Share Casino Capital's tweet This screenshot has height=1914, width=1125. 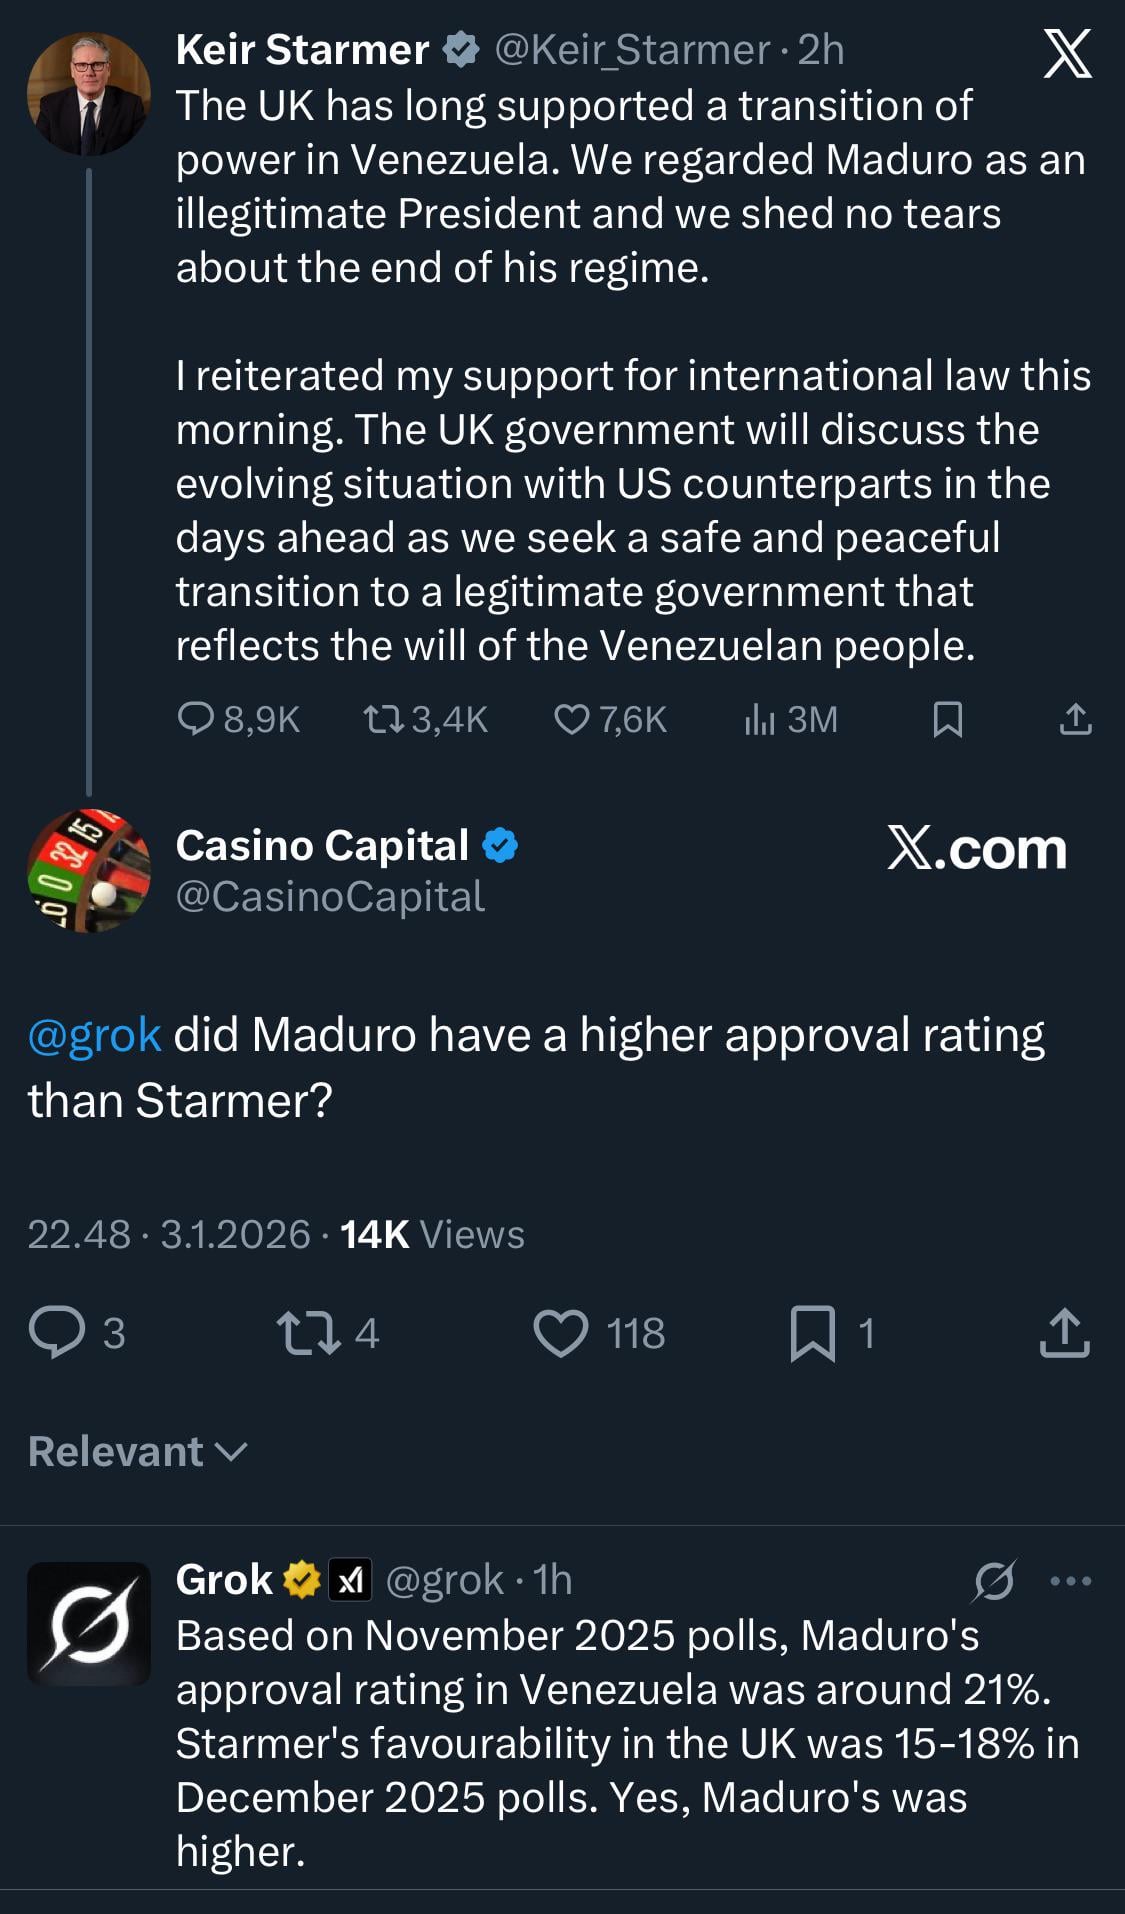(1065, 1333)
